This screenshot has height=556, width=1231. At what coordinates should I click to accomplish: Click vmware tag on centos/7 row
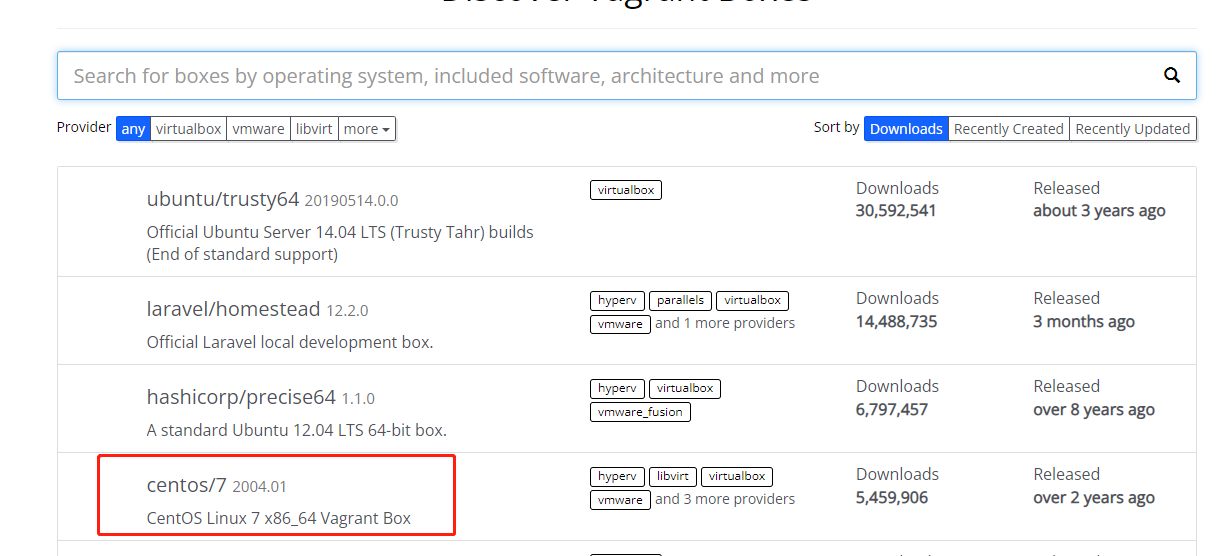point(620,500)
